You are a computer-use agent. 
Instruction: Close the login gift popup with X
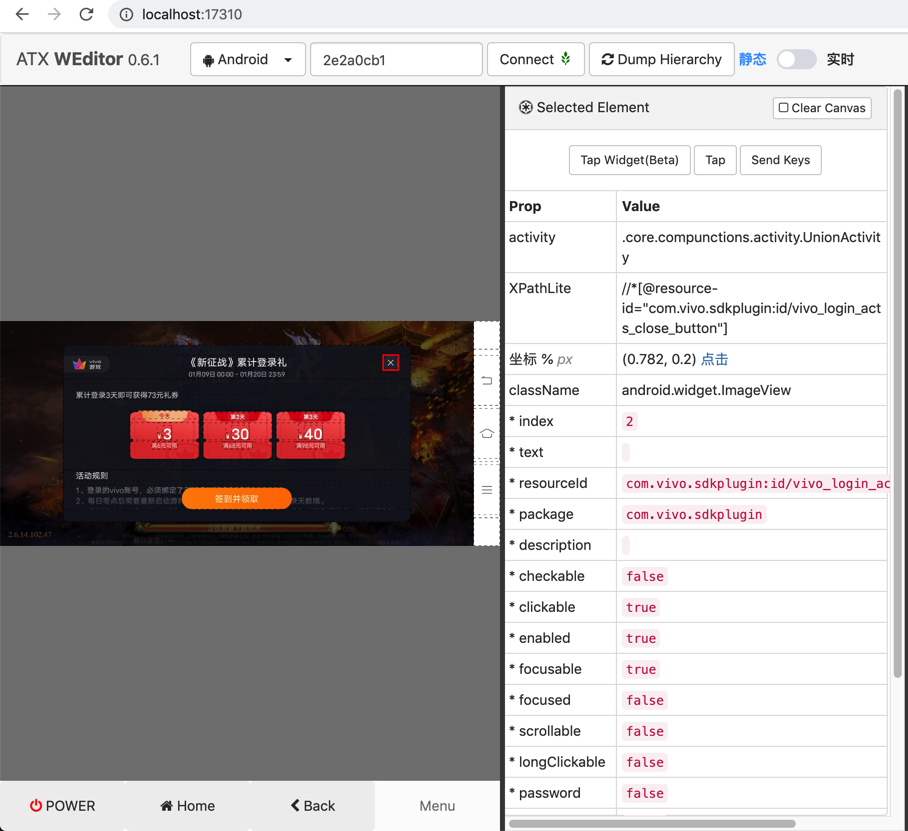(x=391, y=363)
